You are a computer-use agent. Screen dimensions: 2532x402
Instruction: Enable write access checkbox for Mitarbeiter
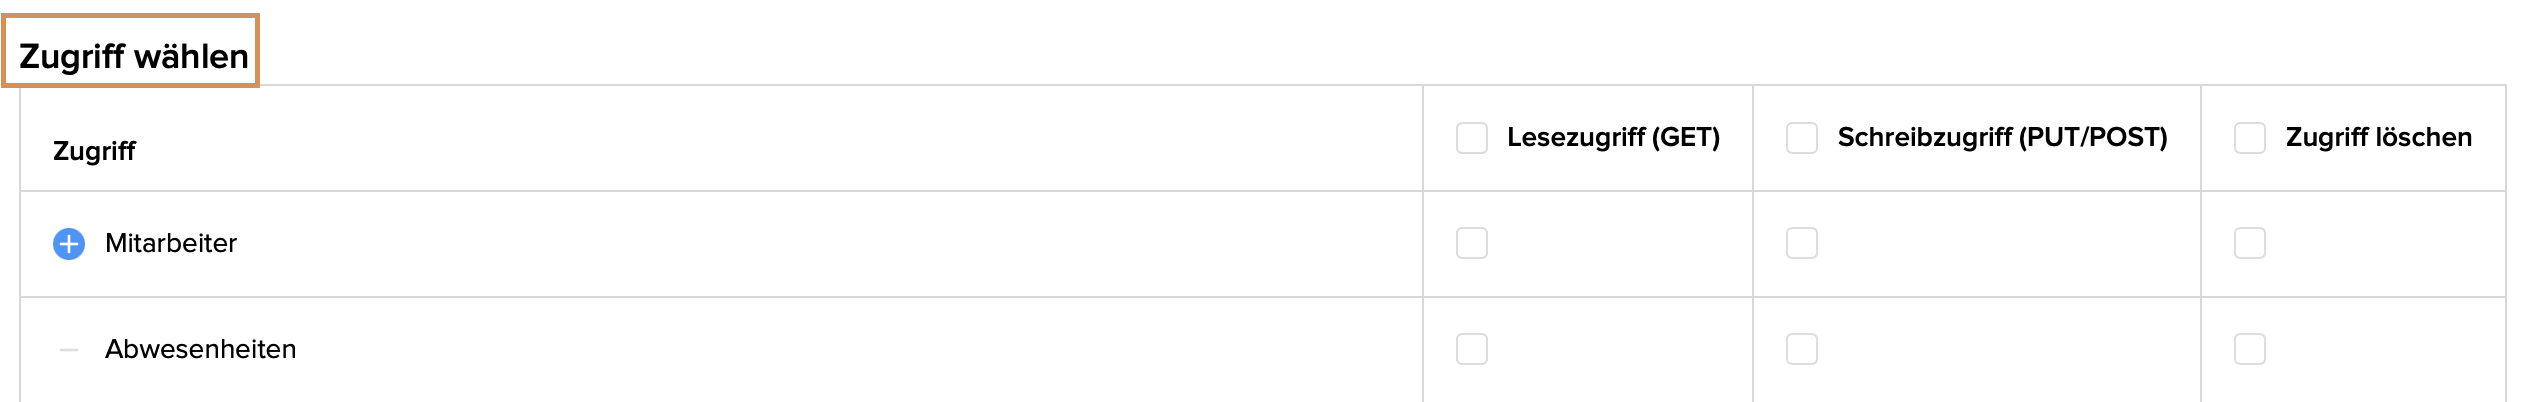coord(1801,243)
